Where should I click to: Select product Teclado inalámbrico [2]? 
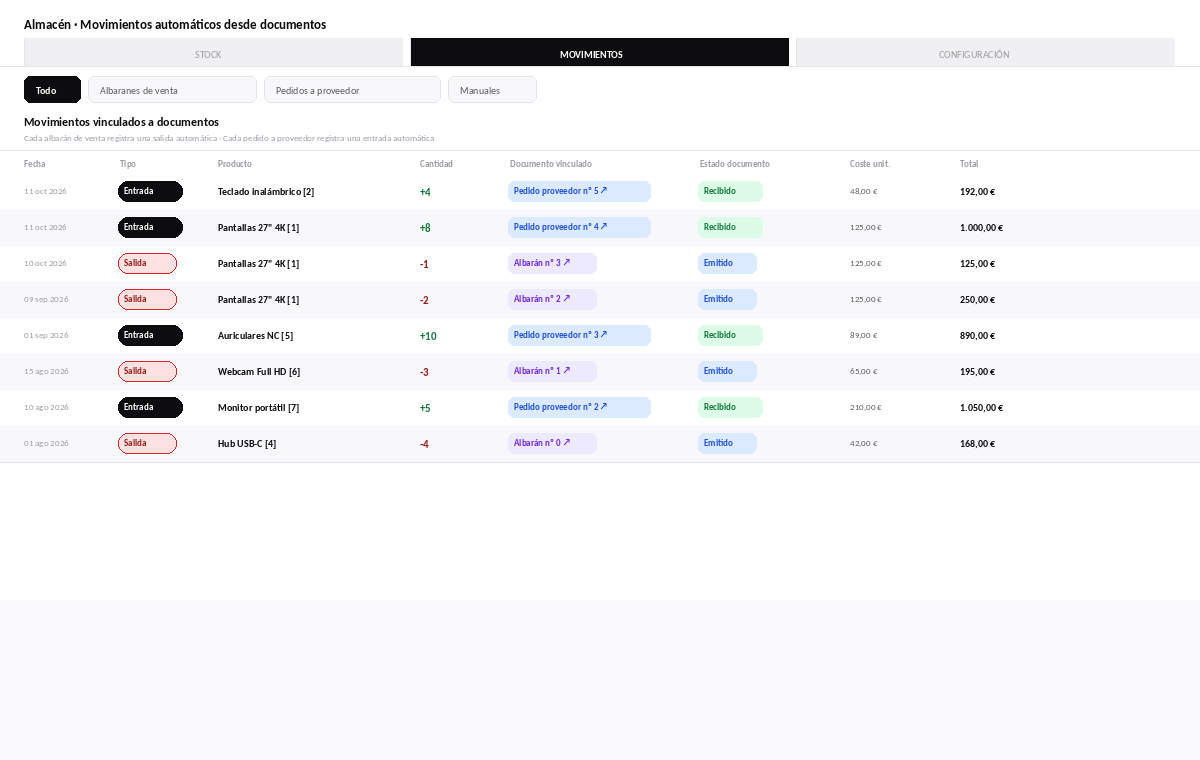(266, 192)
